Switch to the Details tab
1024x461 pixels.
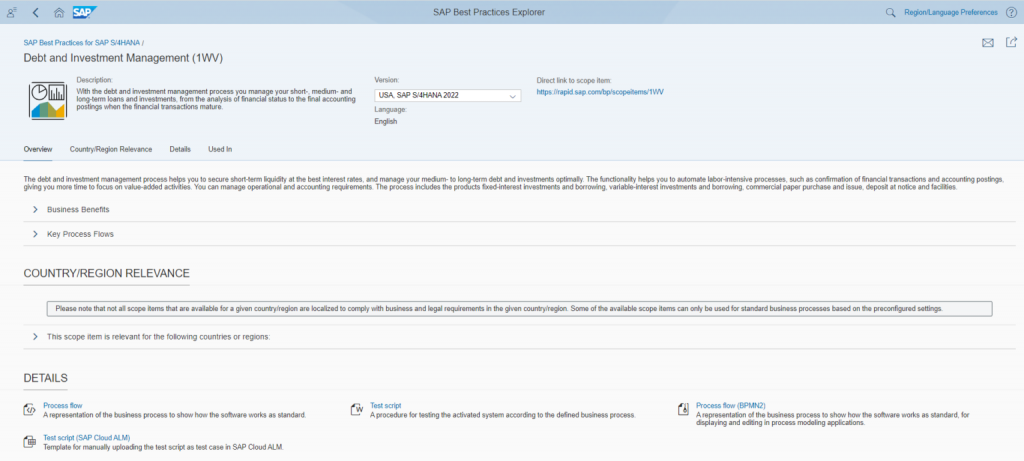point(180,149)
